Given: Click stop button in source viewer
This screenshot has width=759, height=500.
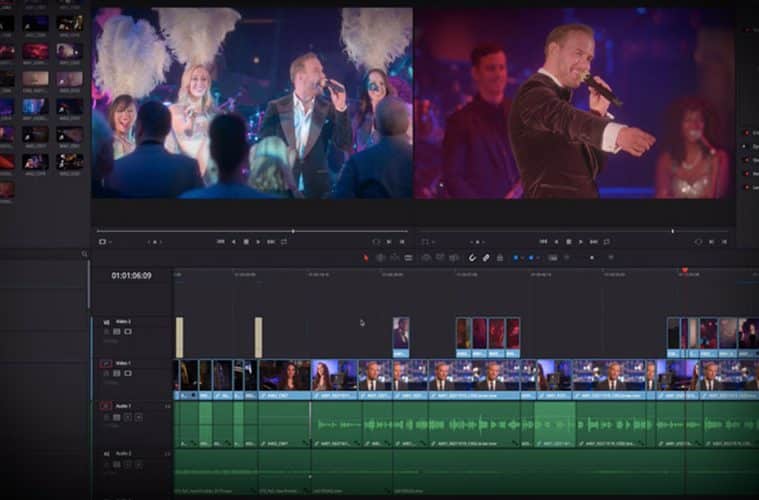Looking at the screenshot, I should point(246,241).
